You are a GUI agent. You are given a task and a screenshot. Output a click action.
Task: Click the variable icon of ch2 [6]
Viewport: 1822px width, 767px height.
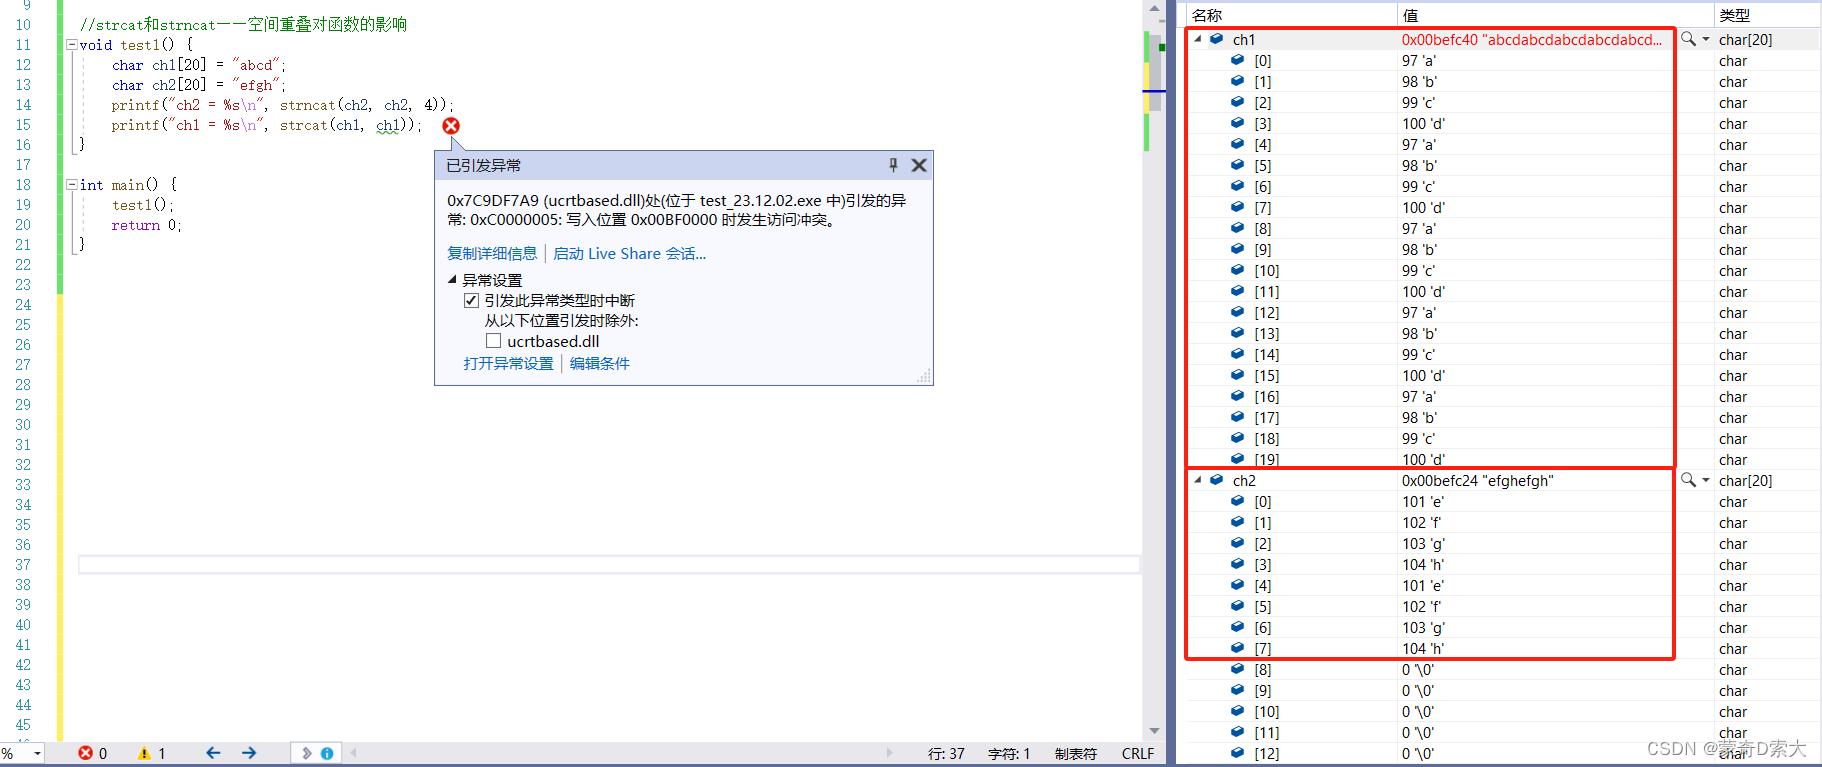[1237, 627]
